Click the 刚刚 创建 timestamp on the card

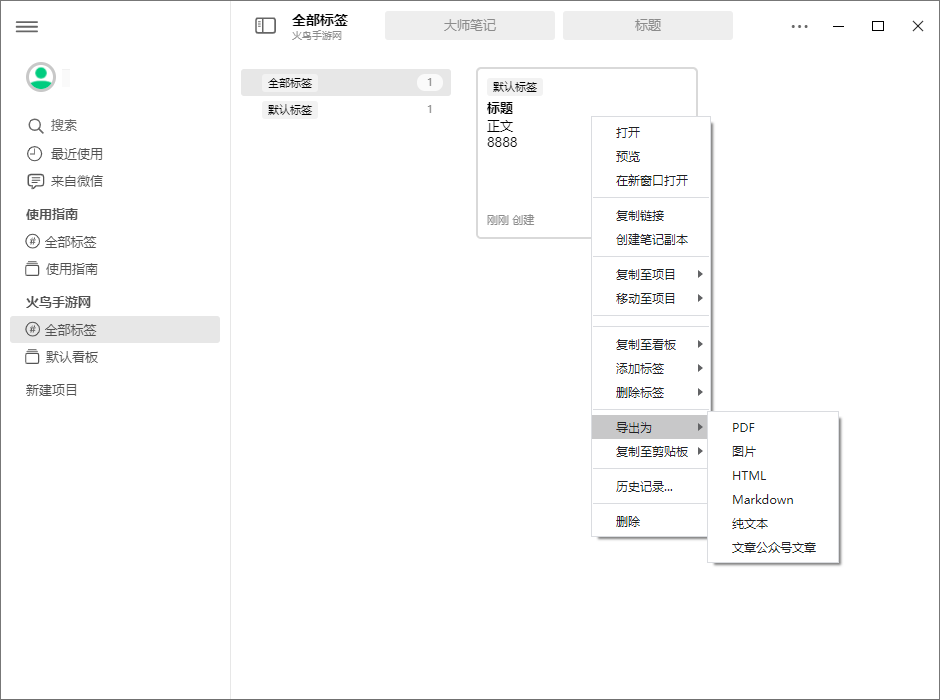point(510,220)
